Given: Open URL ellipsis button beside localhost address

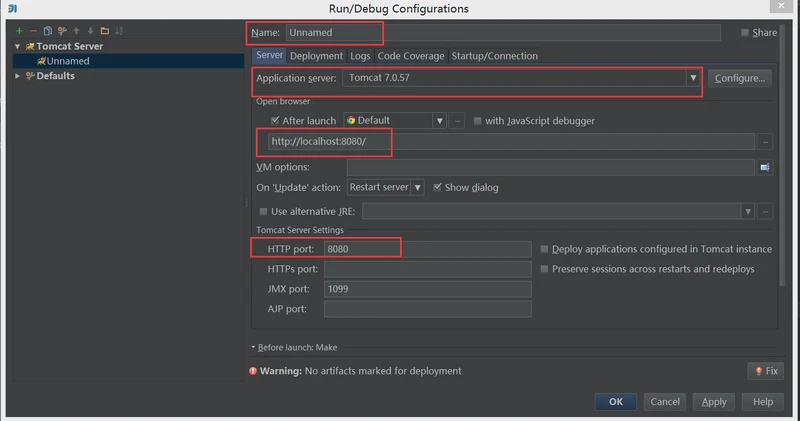Looking at the screenshot, I should [765, 142].
